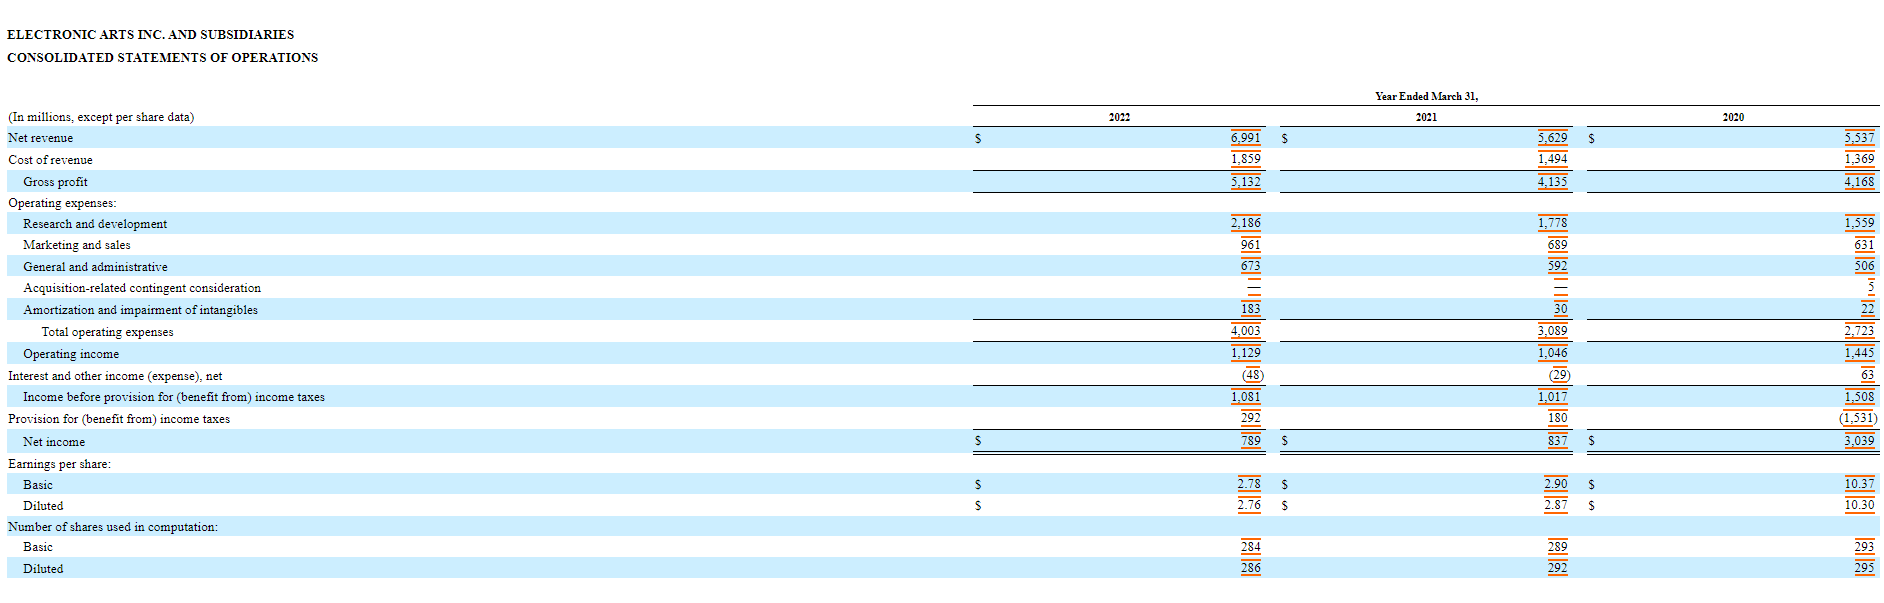Screen dimensions: 1884x603
Task: Select 2020 Gross profit value 4,168
Action: coord(1859,182)
